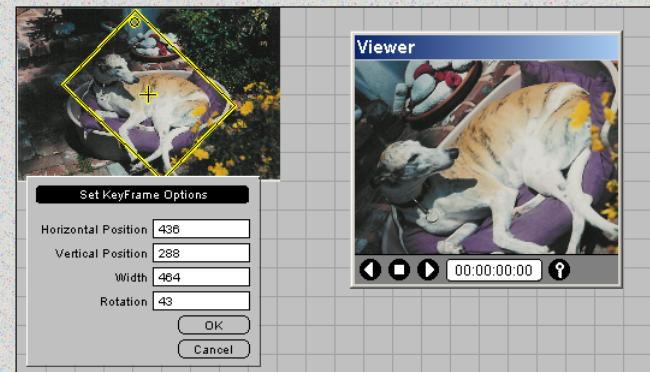
Task: Click the right corner of the yellow frame
Action: [x=235, y=107]
